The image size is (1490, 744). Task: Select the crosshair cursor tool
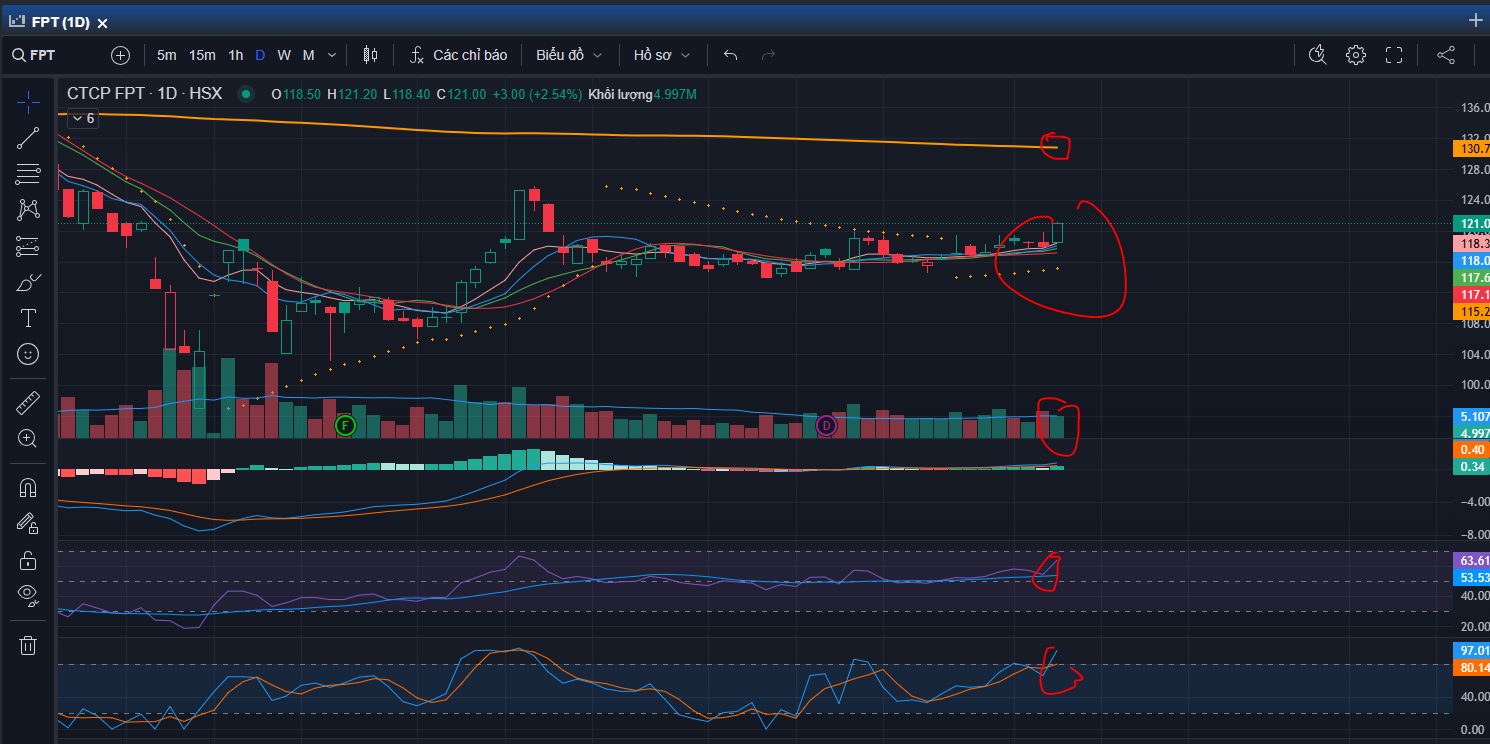coord(28,102)
